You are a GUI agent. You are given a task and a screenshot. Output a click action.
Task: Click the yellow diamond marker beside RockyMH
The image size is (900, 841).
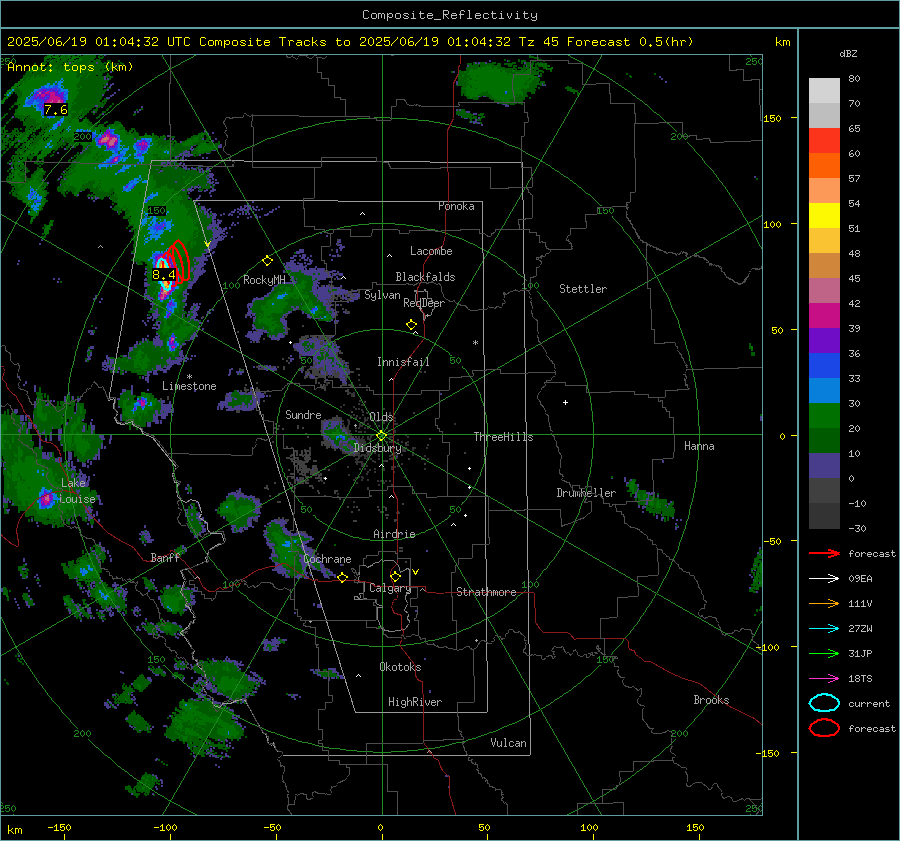pos(267,261)
